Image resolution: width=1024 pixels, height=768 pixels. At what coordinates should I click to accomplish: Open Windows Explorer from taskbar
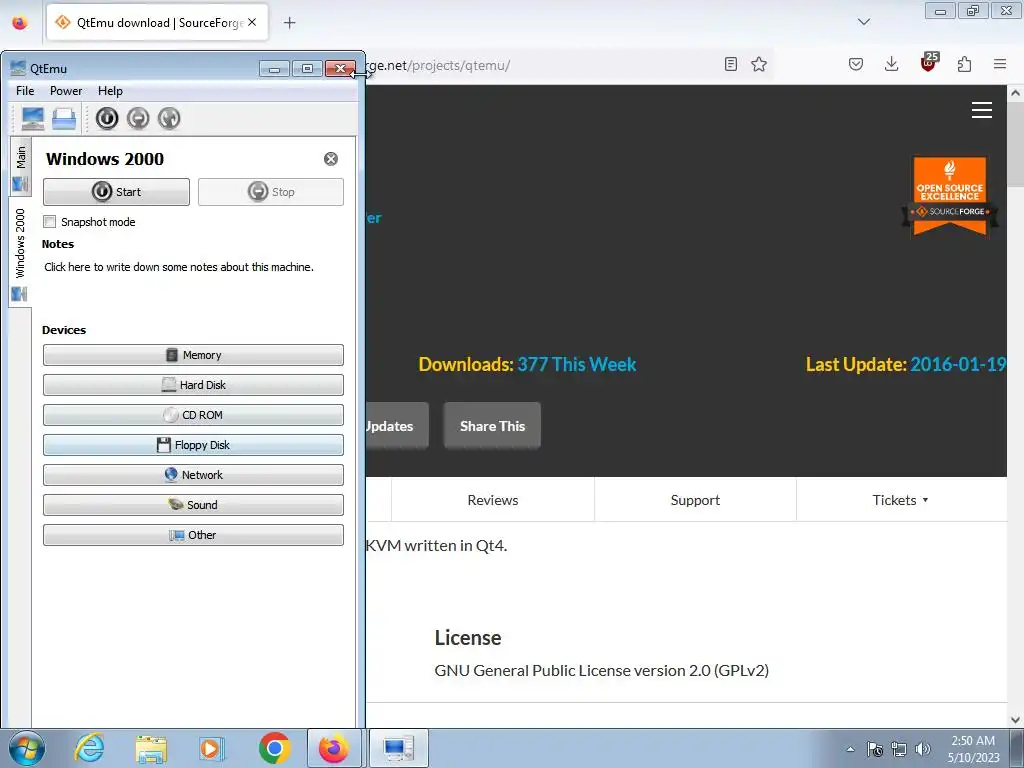(151, 748)
